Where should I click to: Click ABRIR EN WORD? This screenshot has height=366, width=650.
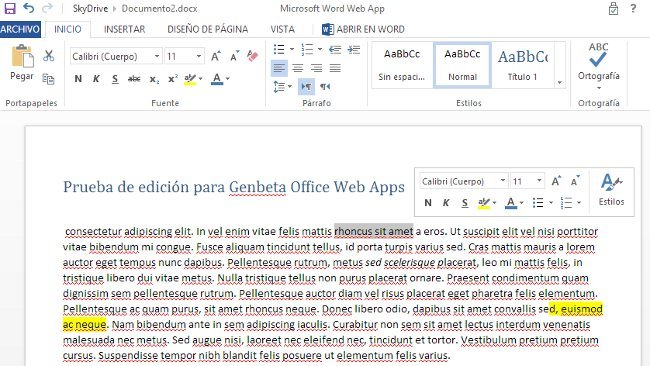[363, 29]
